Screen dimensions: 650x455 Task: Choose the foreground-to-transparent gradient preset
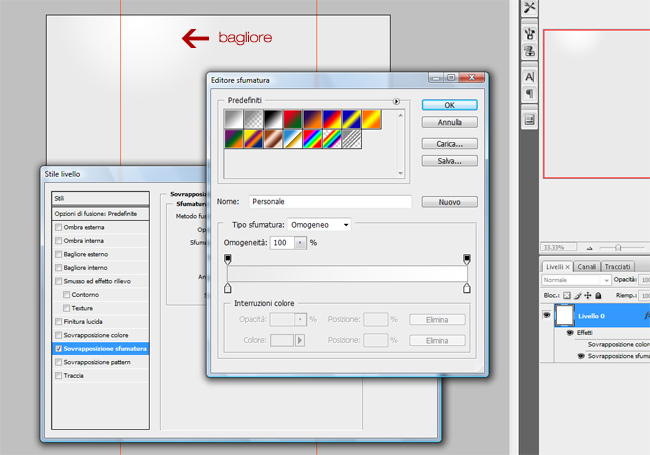point(253,119)
